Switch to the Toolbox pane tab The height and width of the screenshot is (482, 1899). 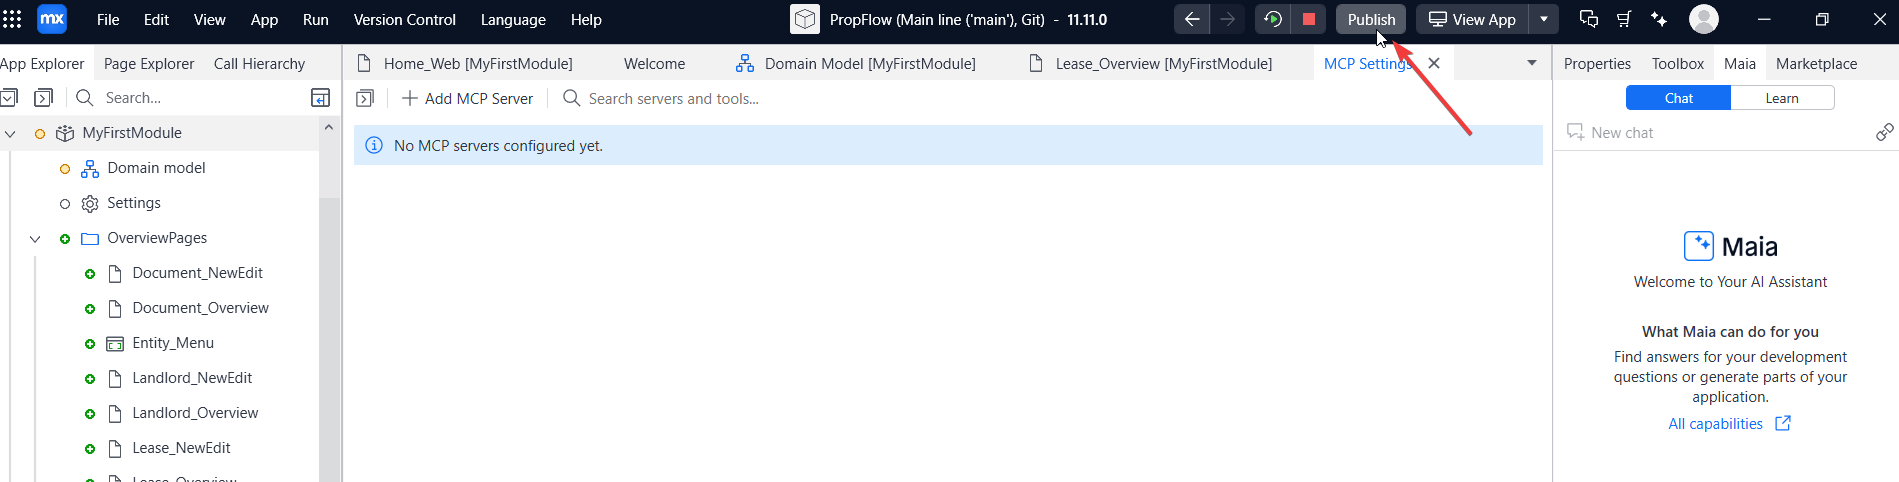tap(1677, 63)
